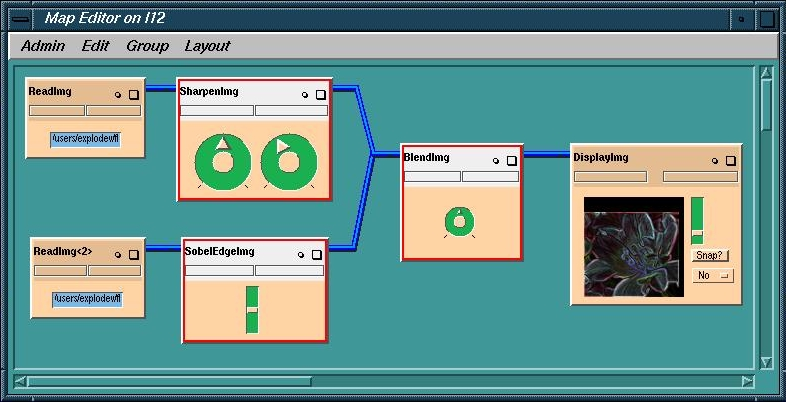Click the maximize square on the SobelEdgeImg module
The width and height of the screenshot is (786, 402).
coord(317,254)
